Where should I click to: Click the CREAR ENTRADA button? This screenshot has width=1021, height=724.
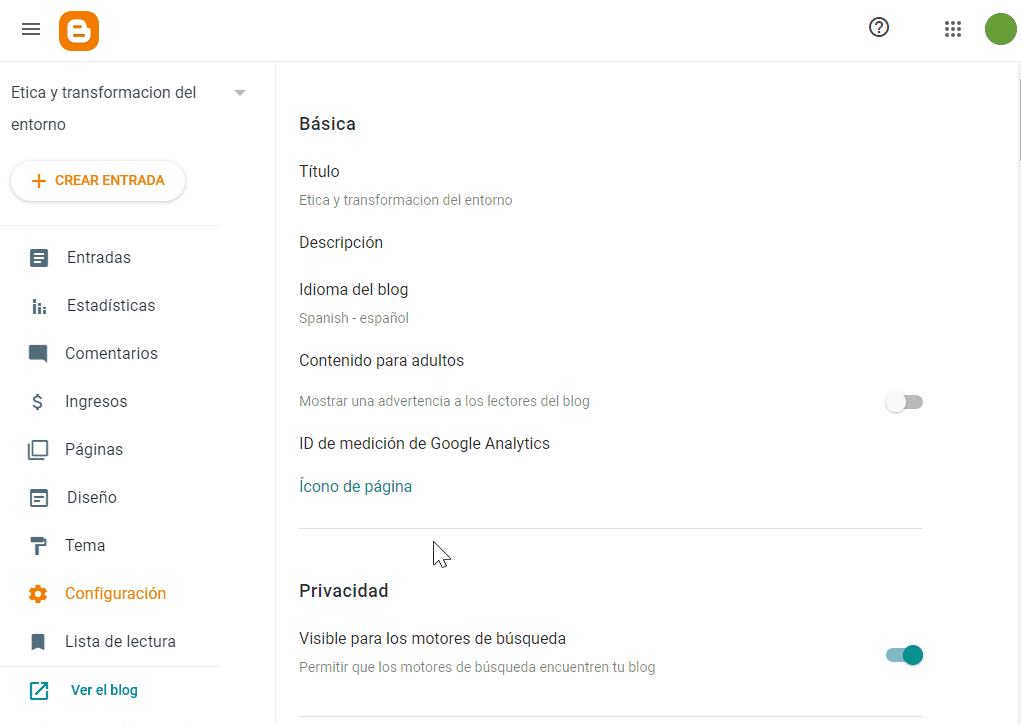[98, 181]
